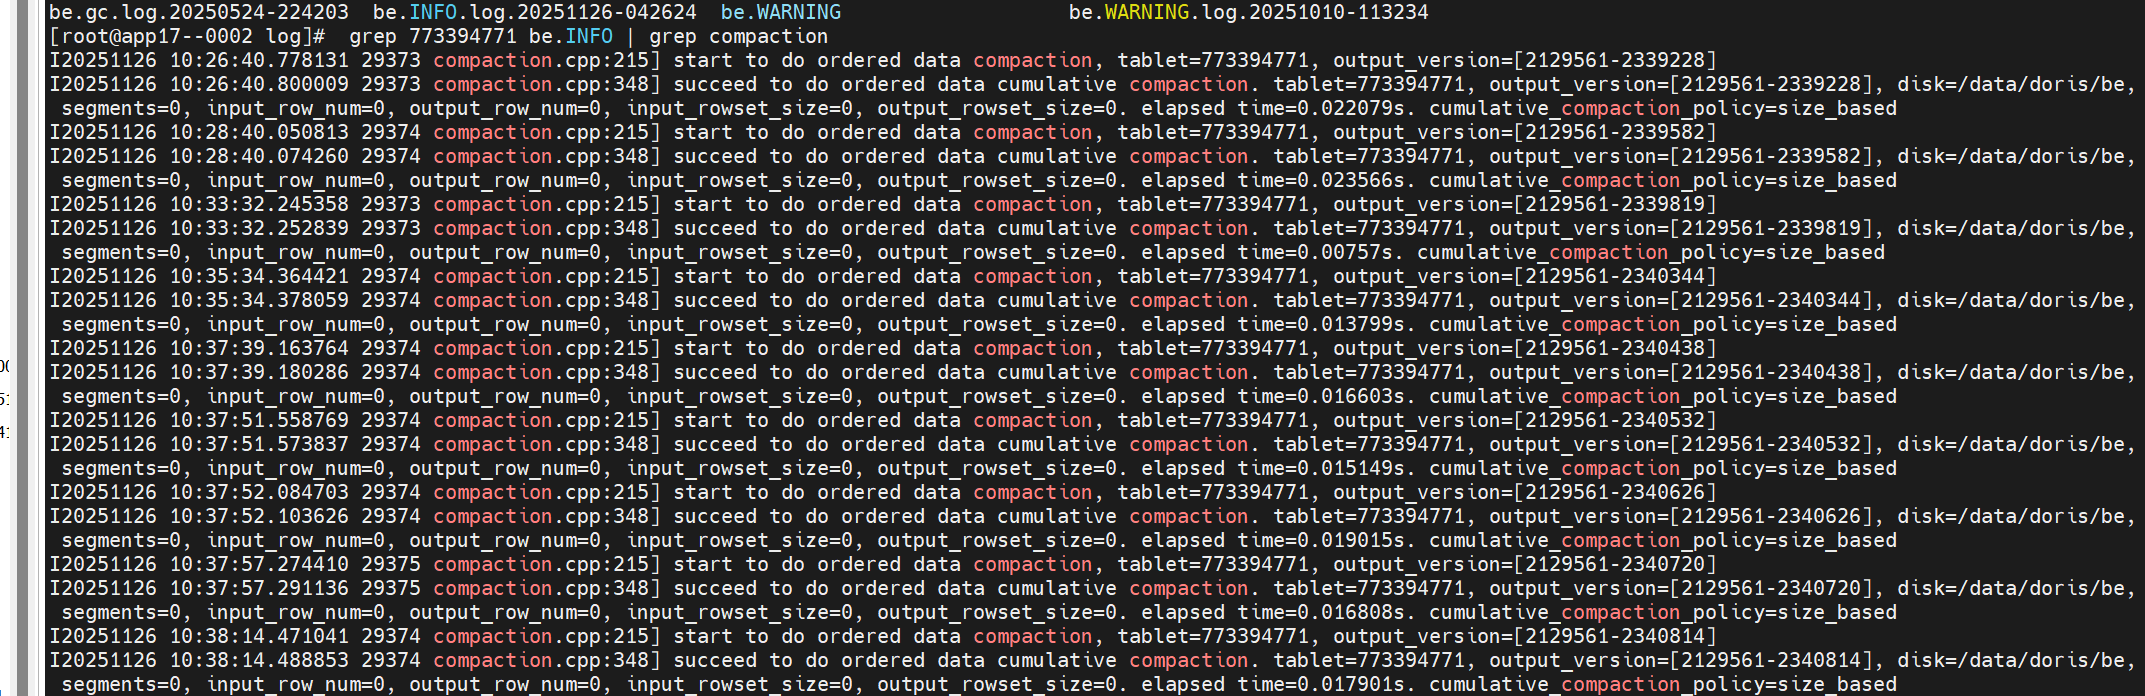
Task: Click the [root@app17--0002 log]# shell prompt
Action: 187,36
